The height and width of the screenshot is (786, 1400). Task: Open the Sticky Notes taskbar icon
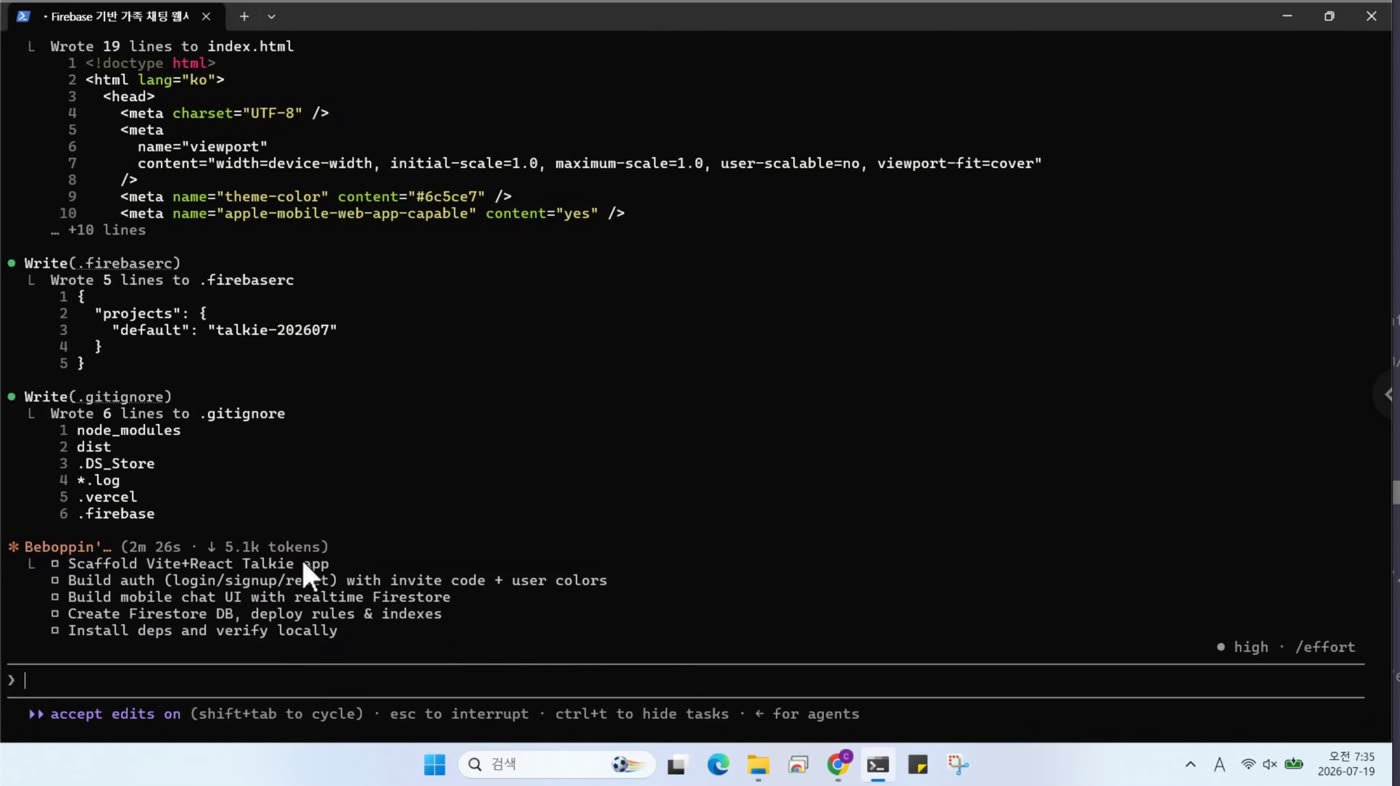[918, 765]
